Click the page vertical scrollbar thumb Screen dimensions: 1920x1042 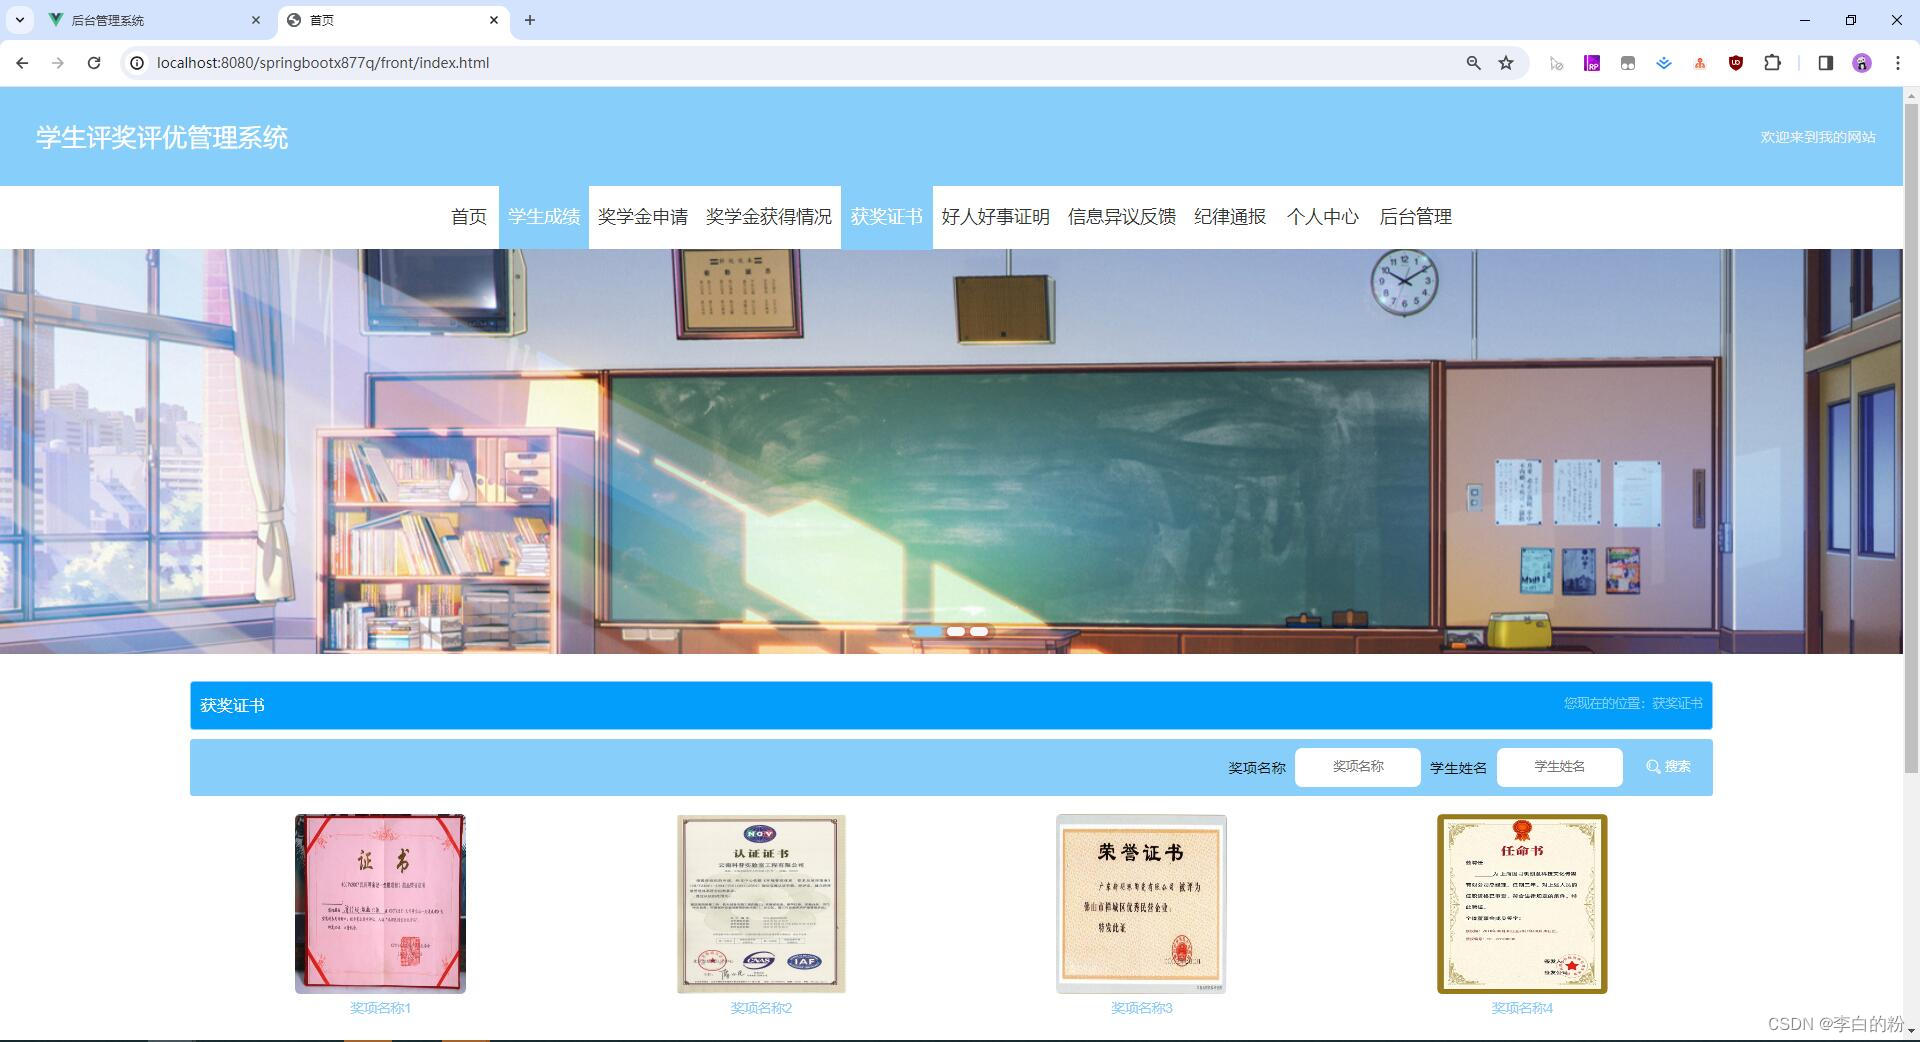coord(1911,437)
